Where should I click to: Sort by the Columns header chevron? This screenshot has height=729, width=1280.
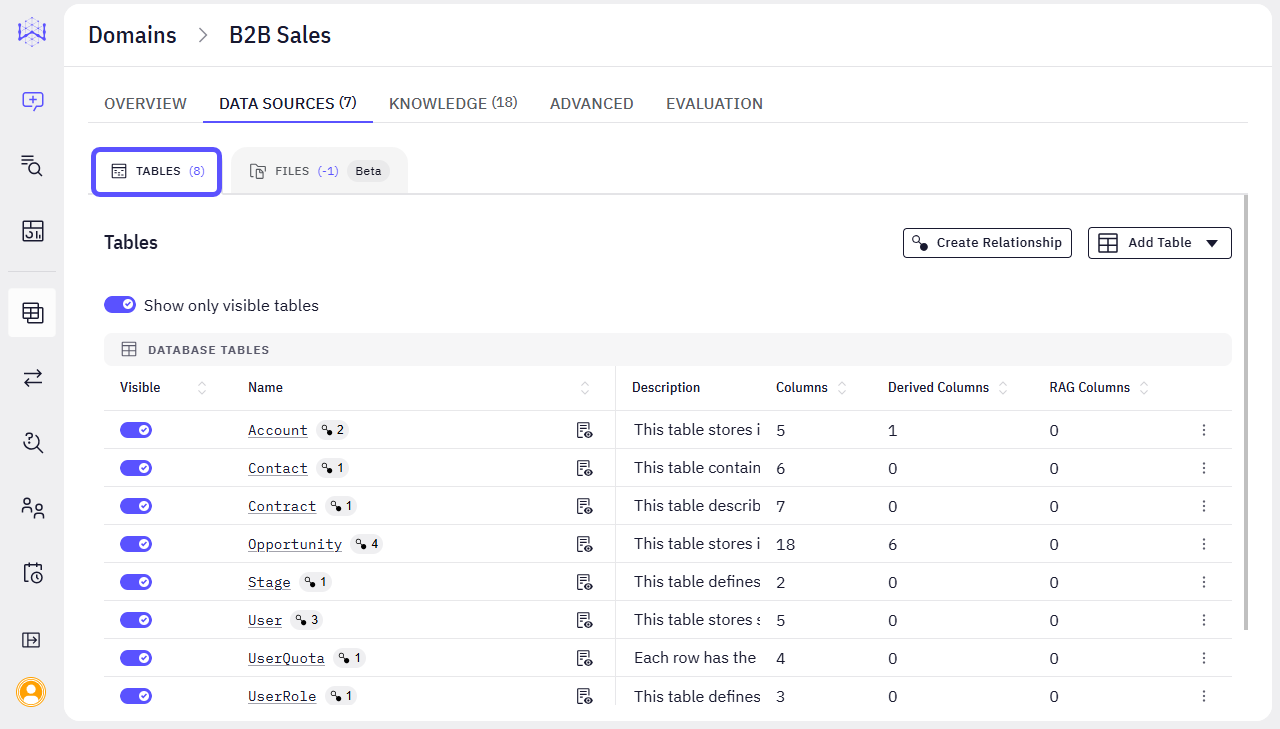pyautogui.click(x=841, y=387)
